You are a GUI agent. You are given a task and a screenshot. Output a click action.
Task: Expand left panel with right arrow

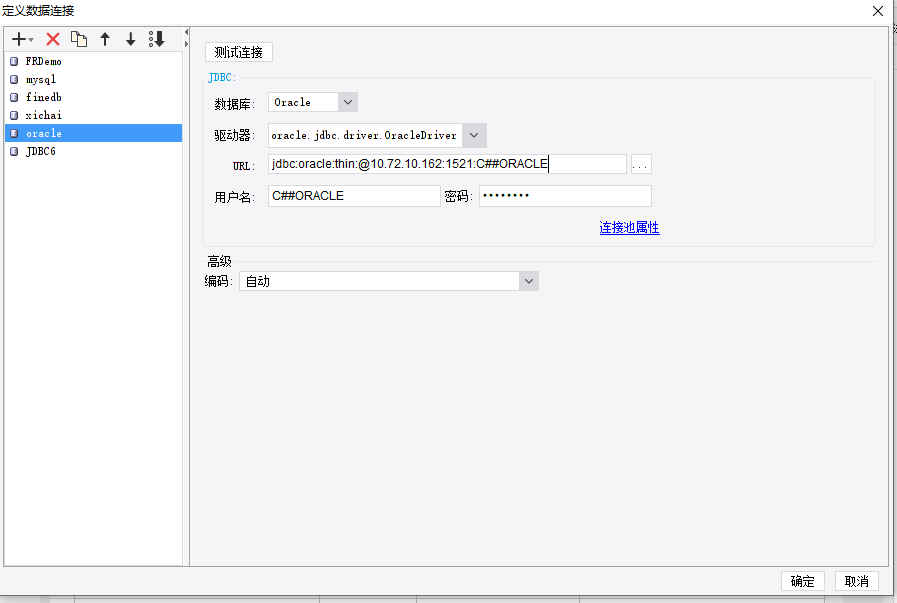186,43
